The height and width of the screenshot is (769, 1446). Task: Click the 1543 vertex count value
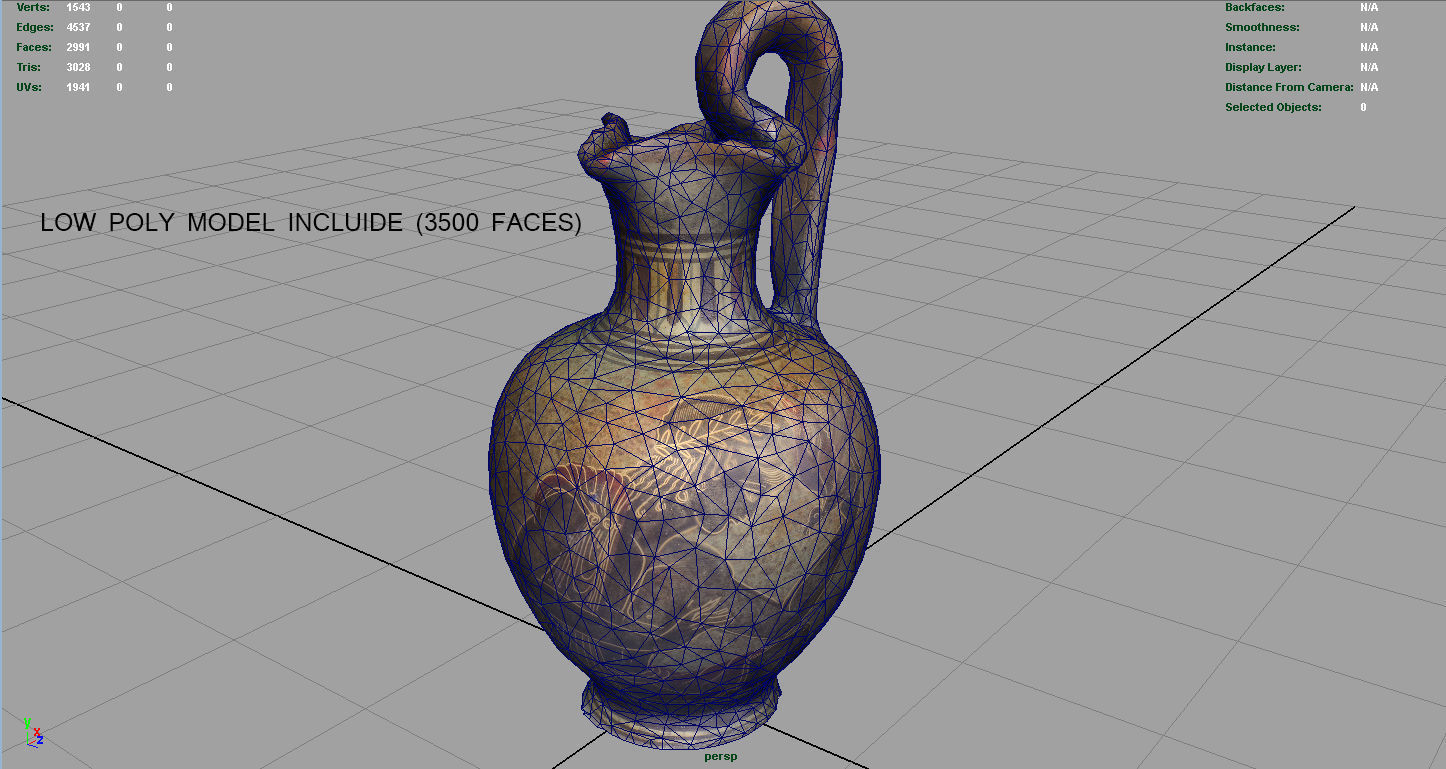[78, 7]
